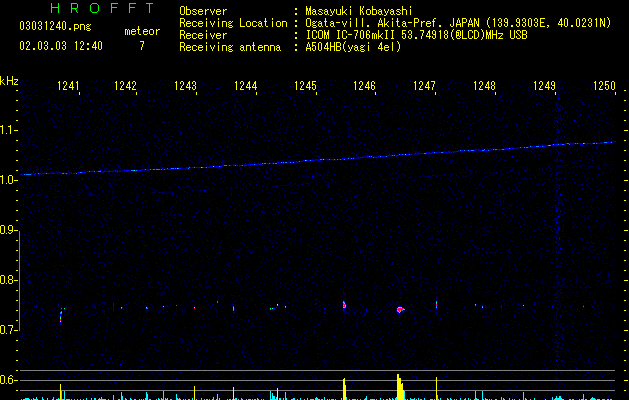Click the date stamp 02.03.03 12:40
629x400 pixels.
point(61,46)
